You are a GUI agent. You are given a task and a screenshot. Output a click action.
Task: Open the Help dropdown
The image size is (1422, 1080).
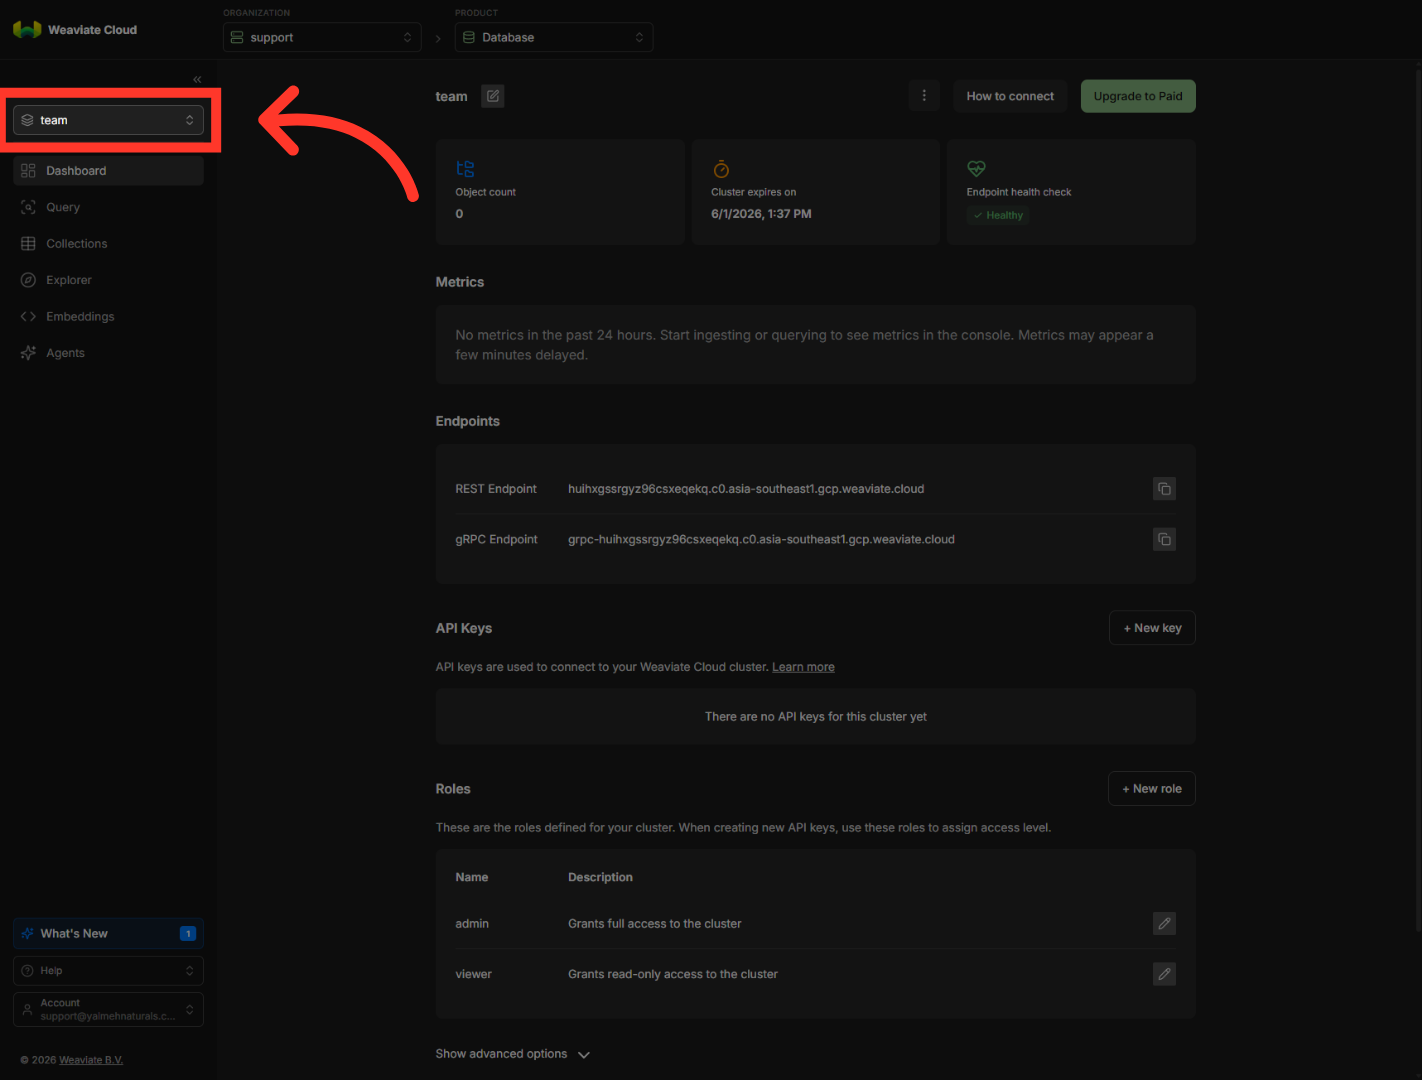coord(108,971)
